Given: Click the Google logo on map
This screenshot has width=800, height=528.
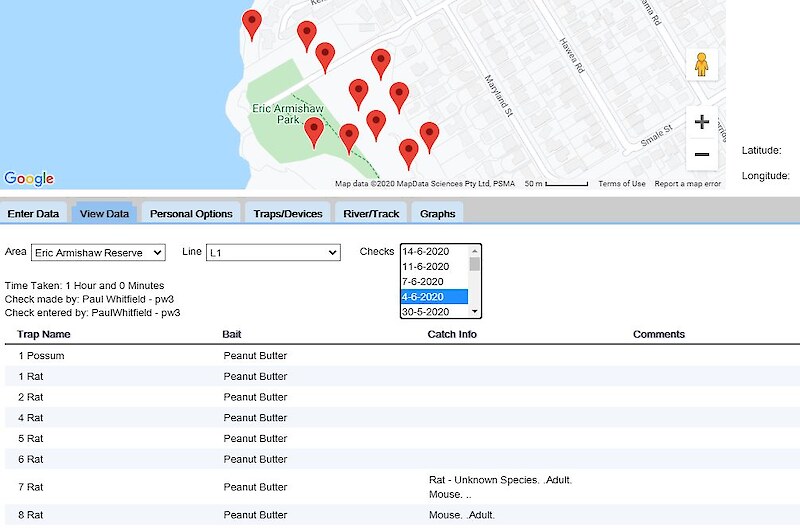Looking at the screenshot, I should pyautogui.click(x=29, y=179).
